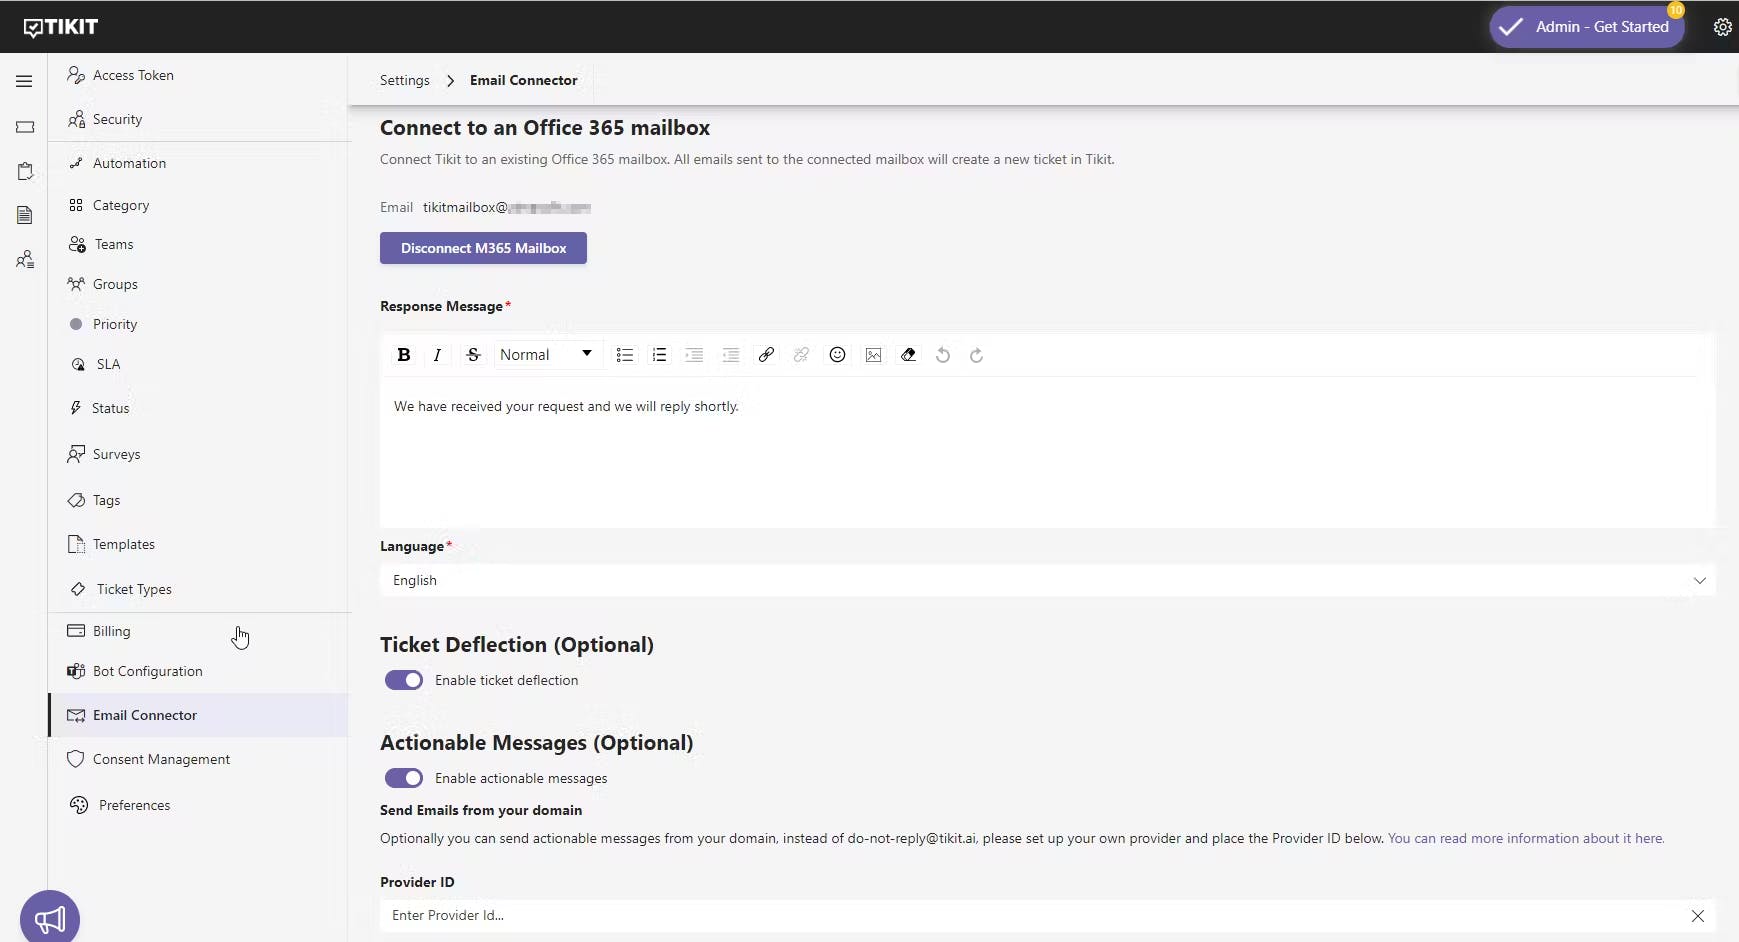Insert a bulleted list
The width and height of the screenshot is (1739, 942).
pyautogui.click(x=625, y=355)
